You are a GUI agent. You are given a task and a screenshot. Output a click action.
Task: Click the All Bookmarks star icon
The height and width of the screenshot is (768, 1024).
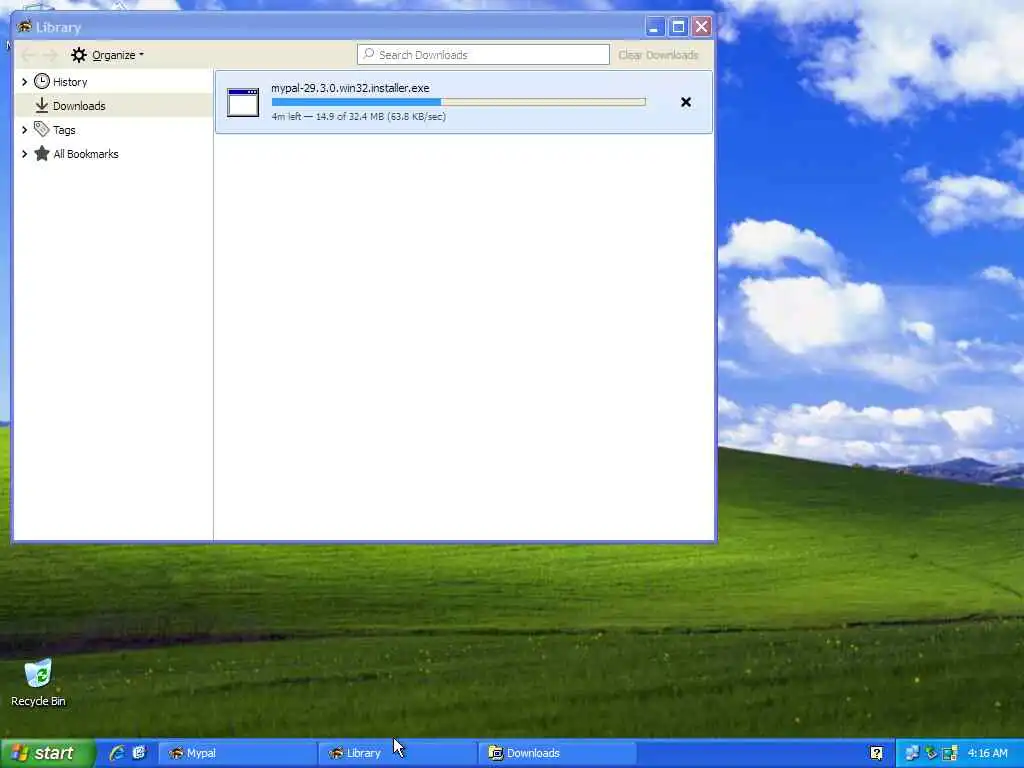pos(42,153)
